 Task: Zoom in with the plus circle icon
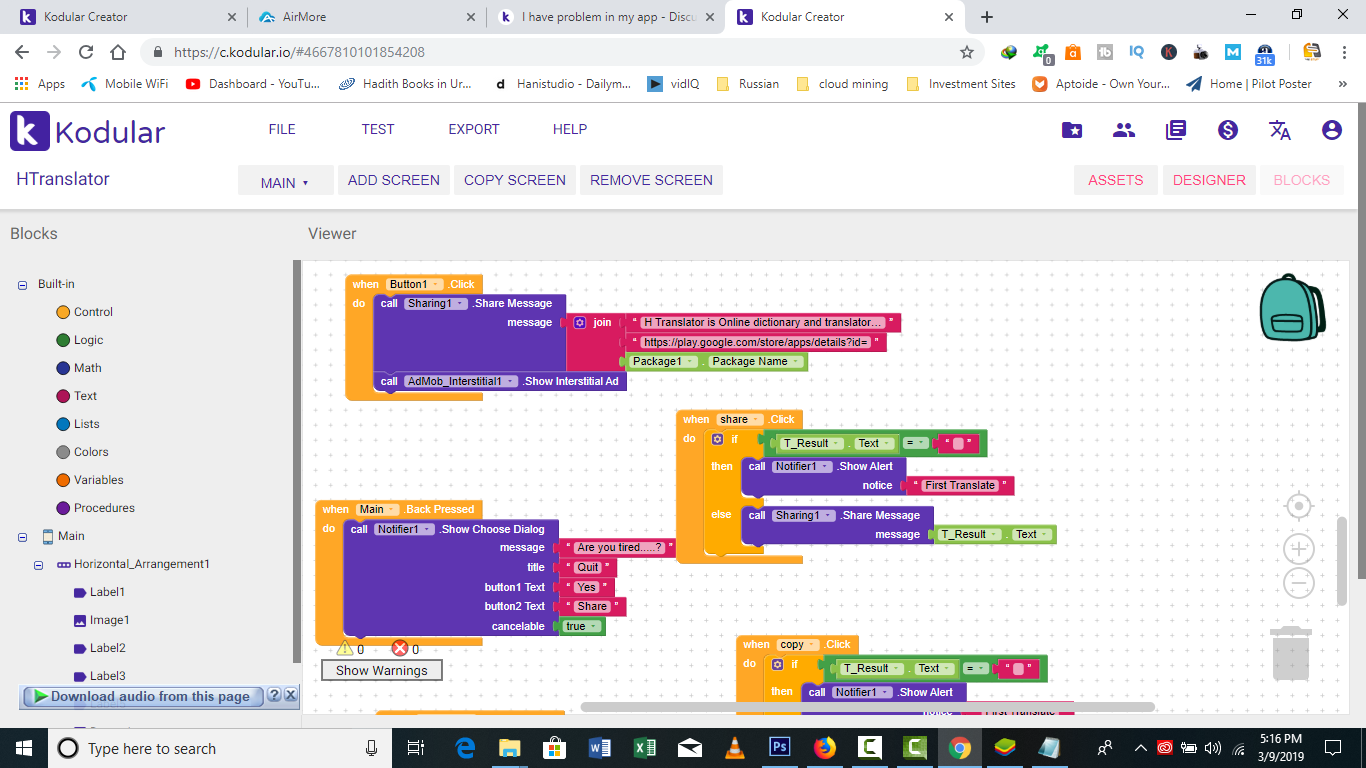point(1298,548)
